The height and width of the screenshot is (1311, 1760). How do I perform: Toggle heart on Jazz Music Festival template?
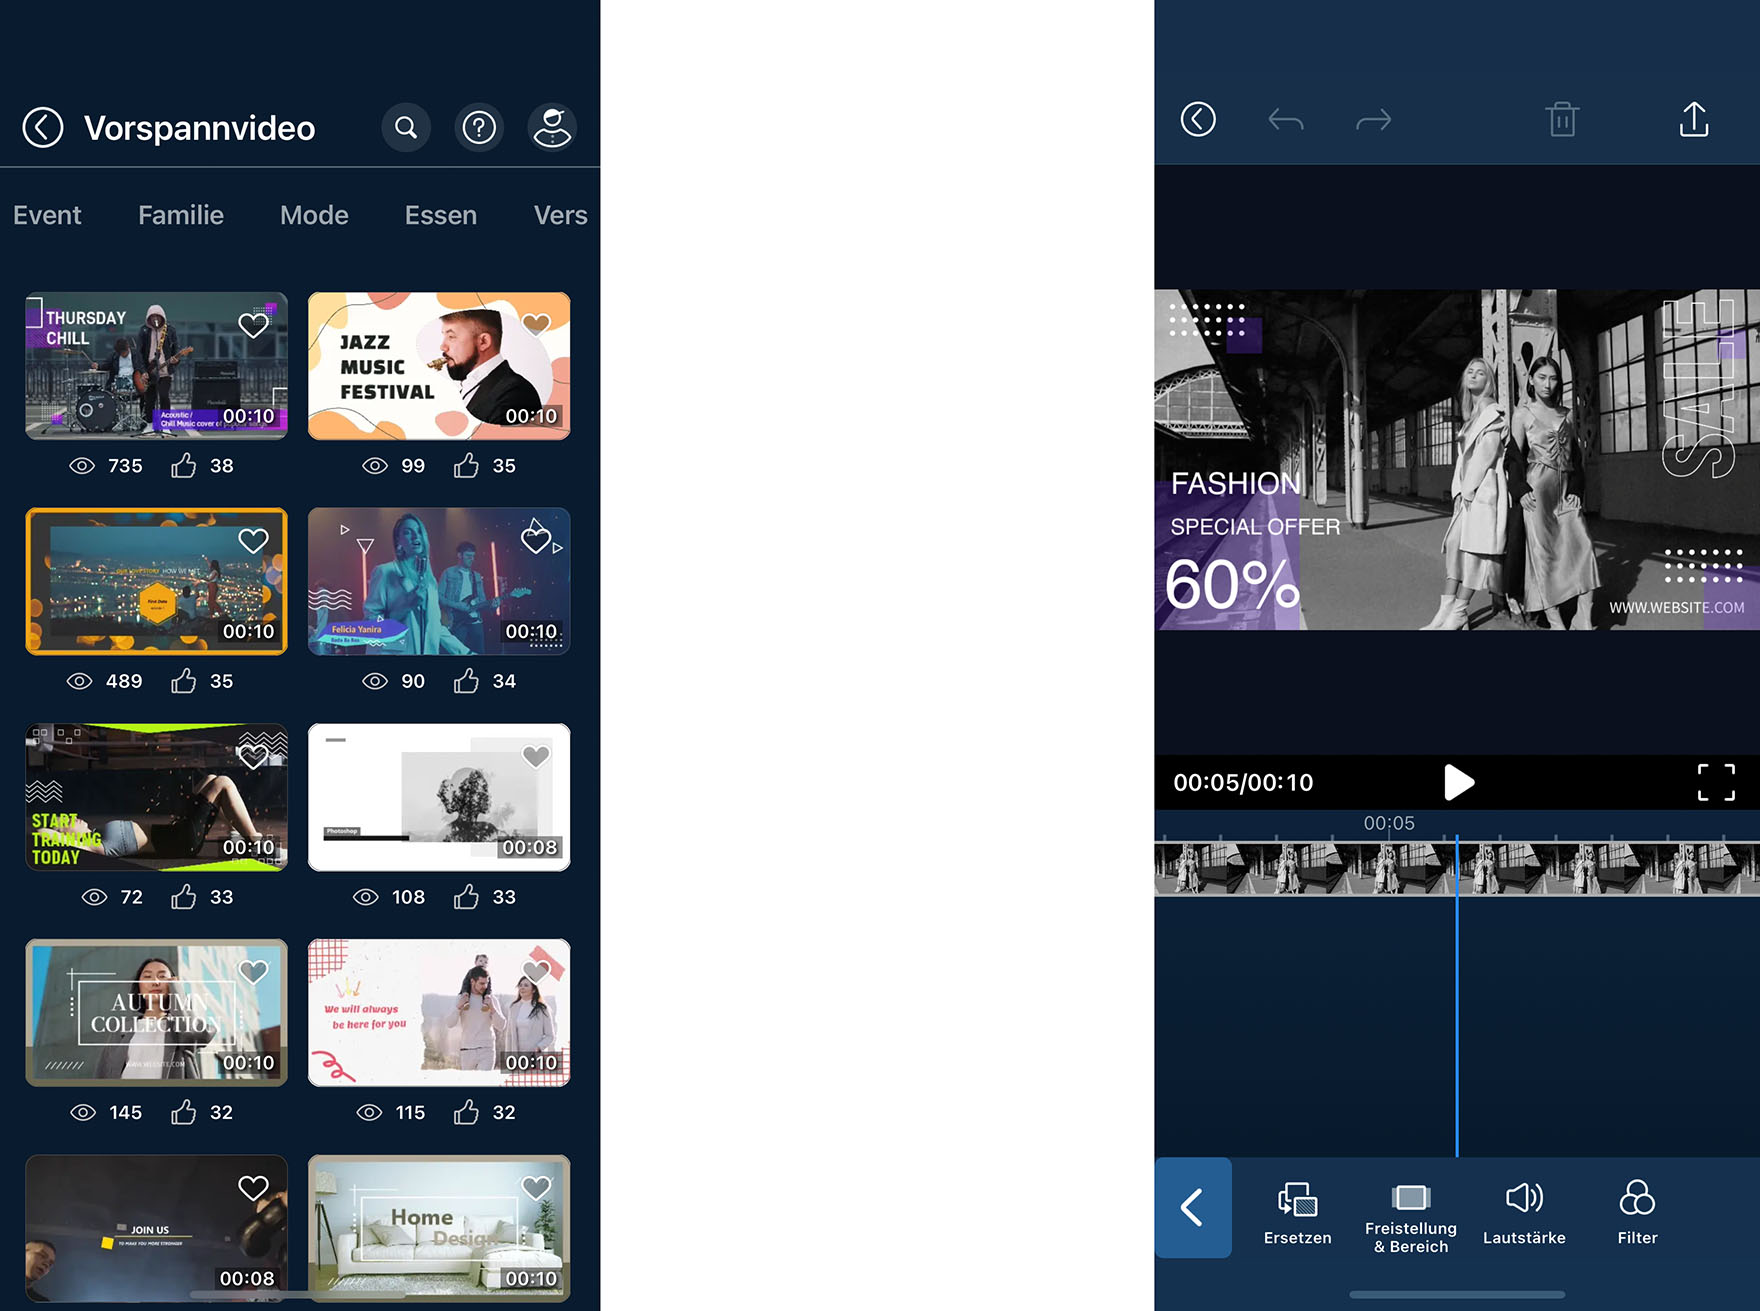tap(536, 324)
